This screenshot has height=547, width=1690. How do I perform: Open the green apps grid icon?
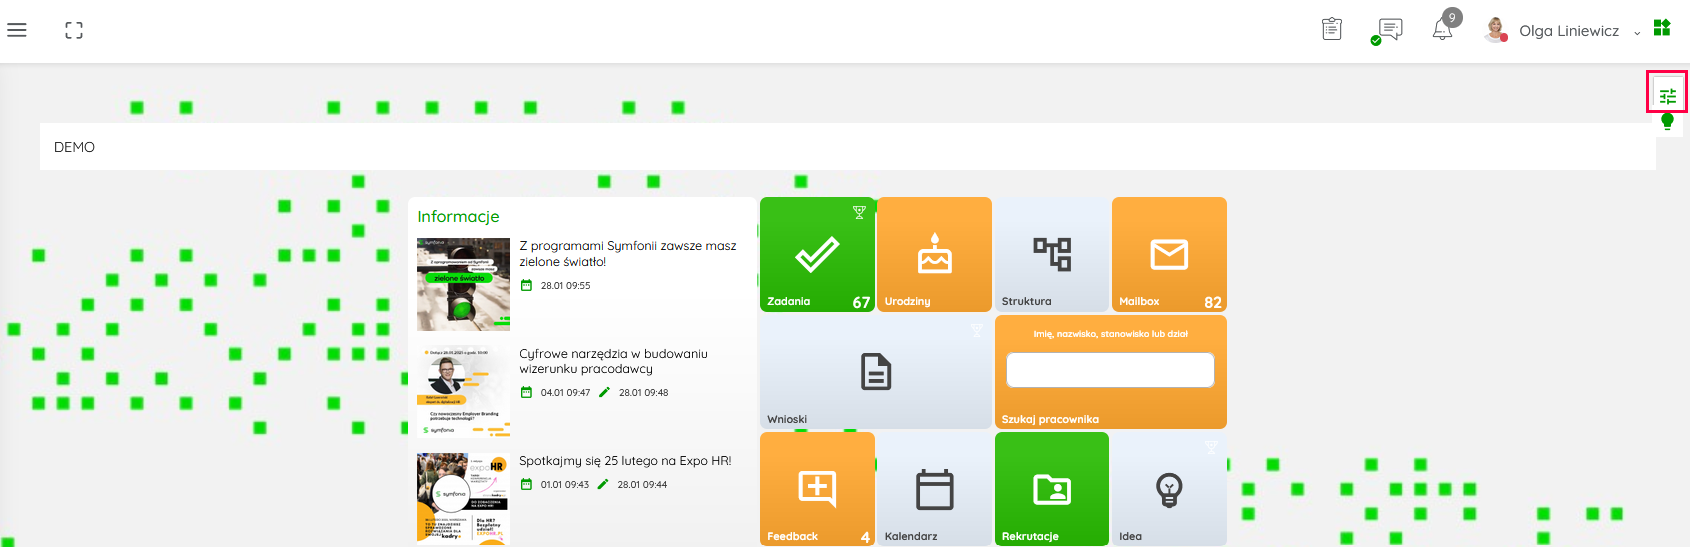coord(1662,28)
